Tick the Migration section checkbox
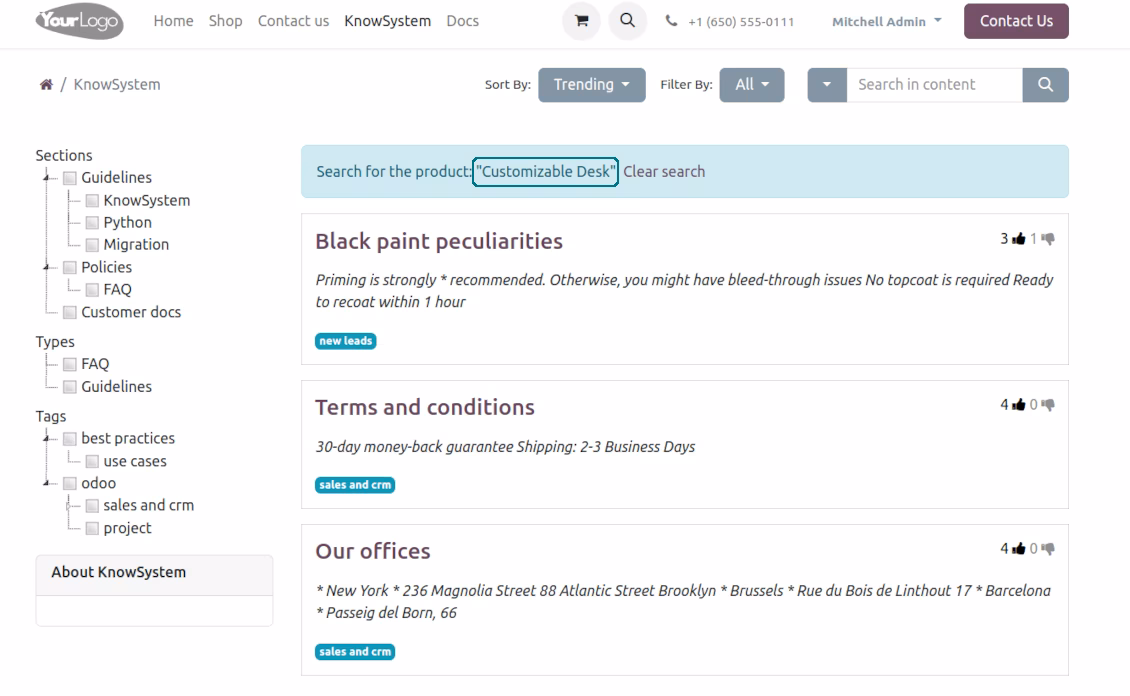Screen dimensions: 1130x696 click(92, 245)
